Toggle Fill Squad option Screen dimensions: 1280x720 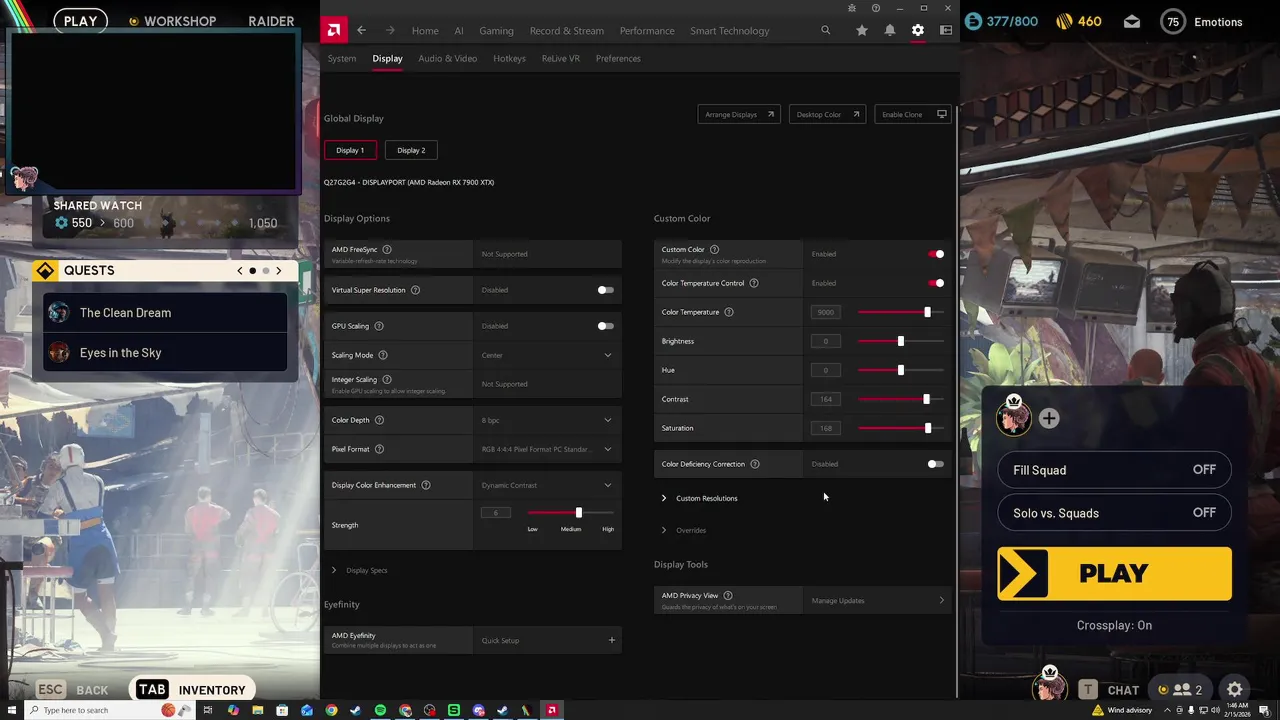(x=1114, y=470)
